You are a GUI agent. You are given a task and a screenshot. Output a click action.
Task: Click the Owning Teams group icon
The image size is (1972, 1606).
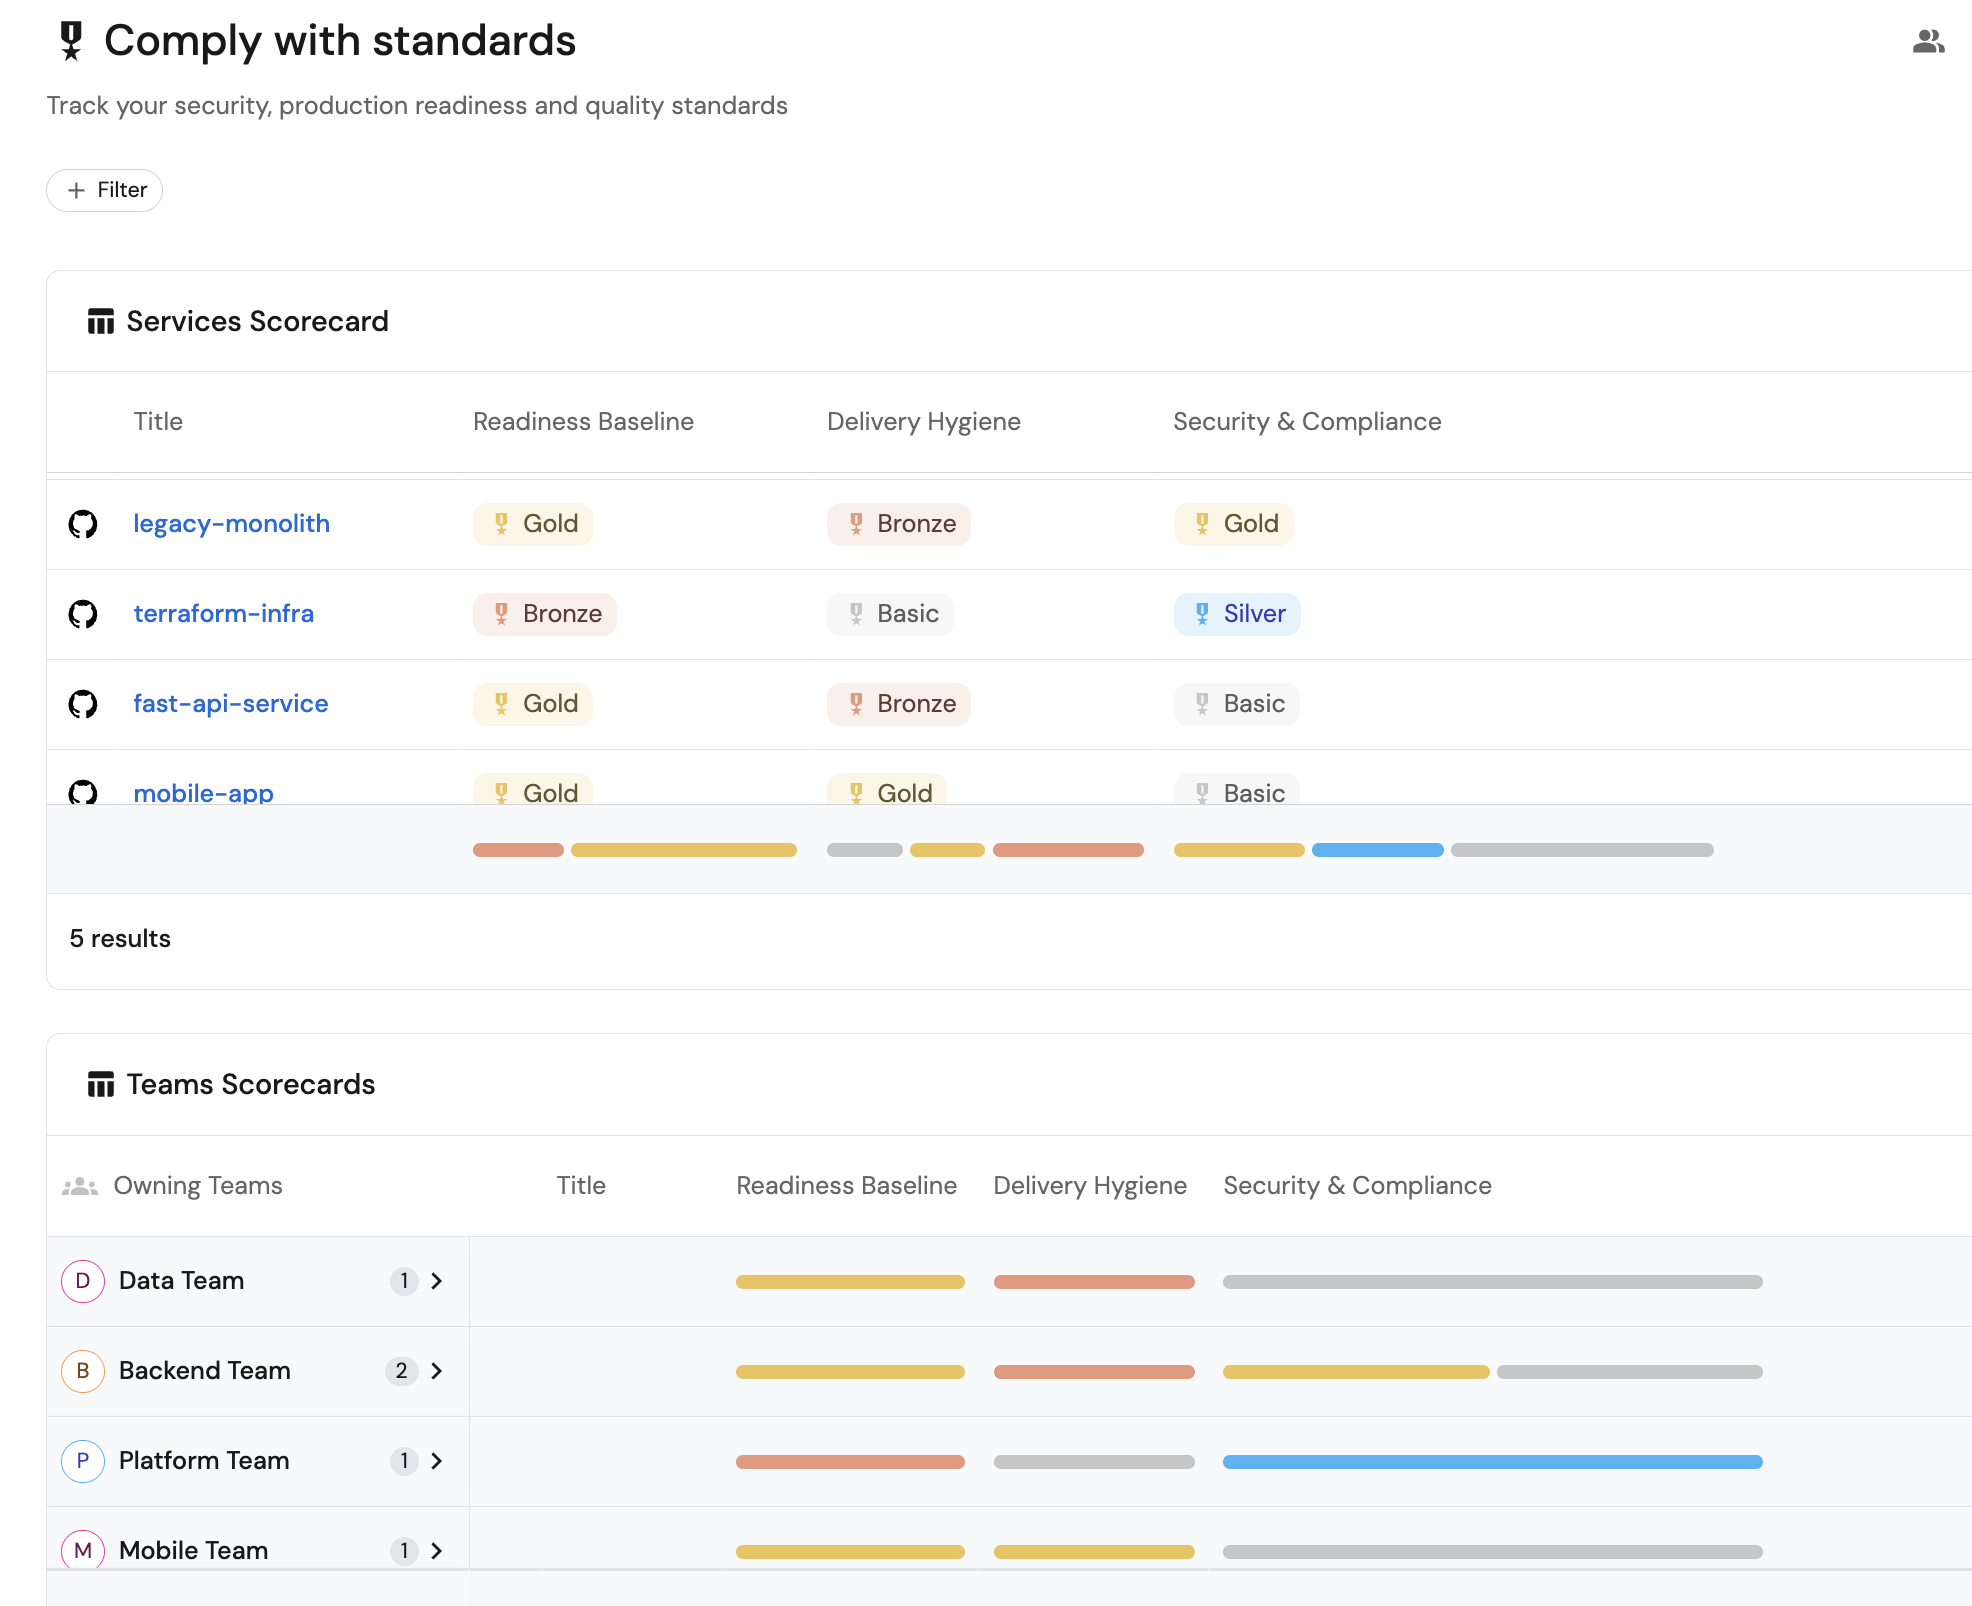click(80, 1187)
